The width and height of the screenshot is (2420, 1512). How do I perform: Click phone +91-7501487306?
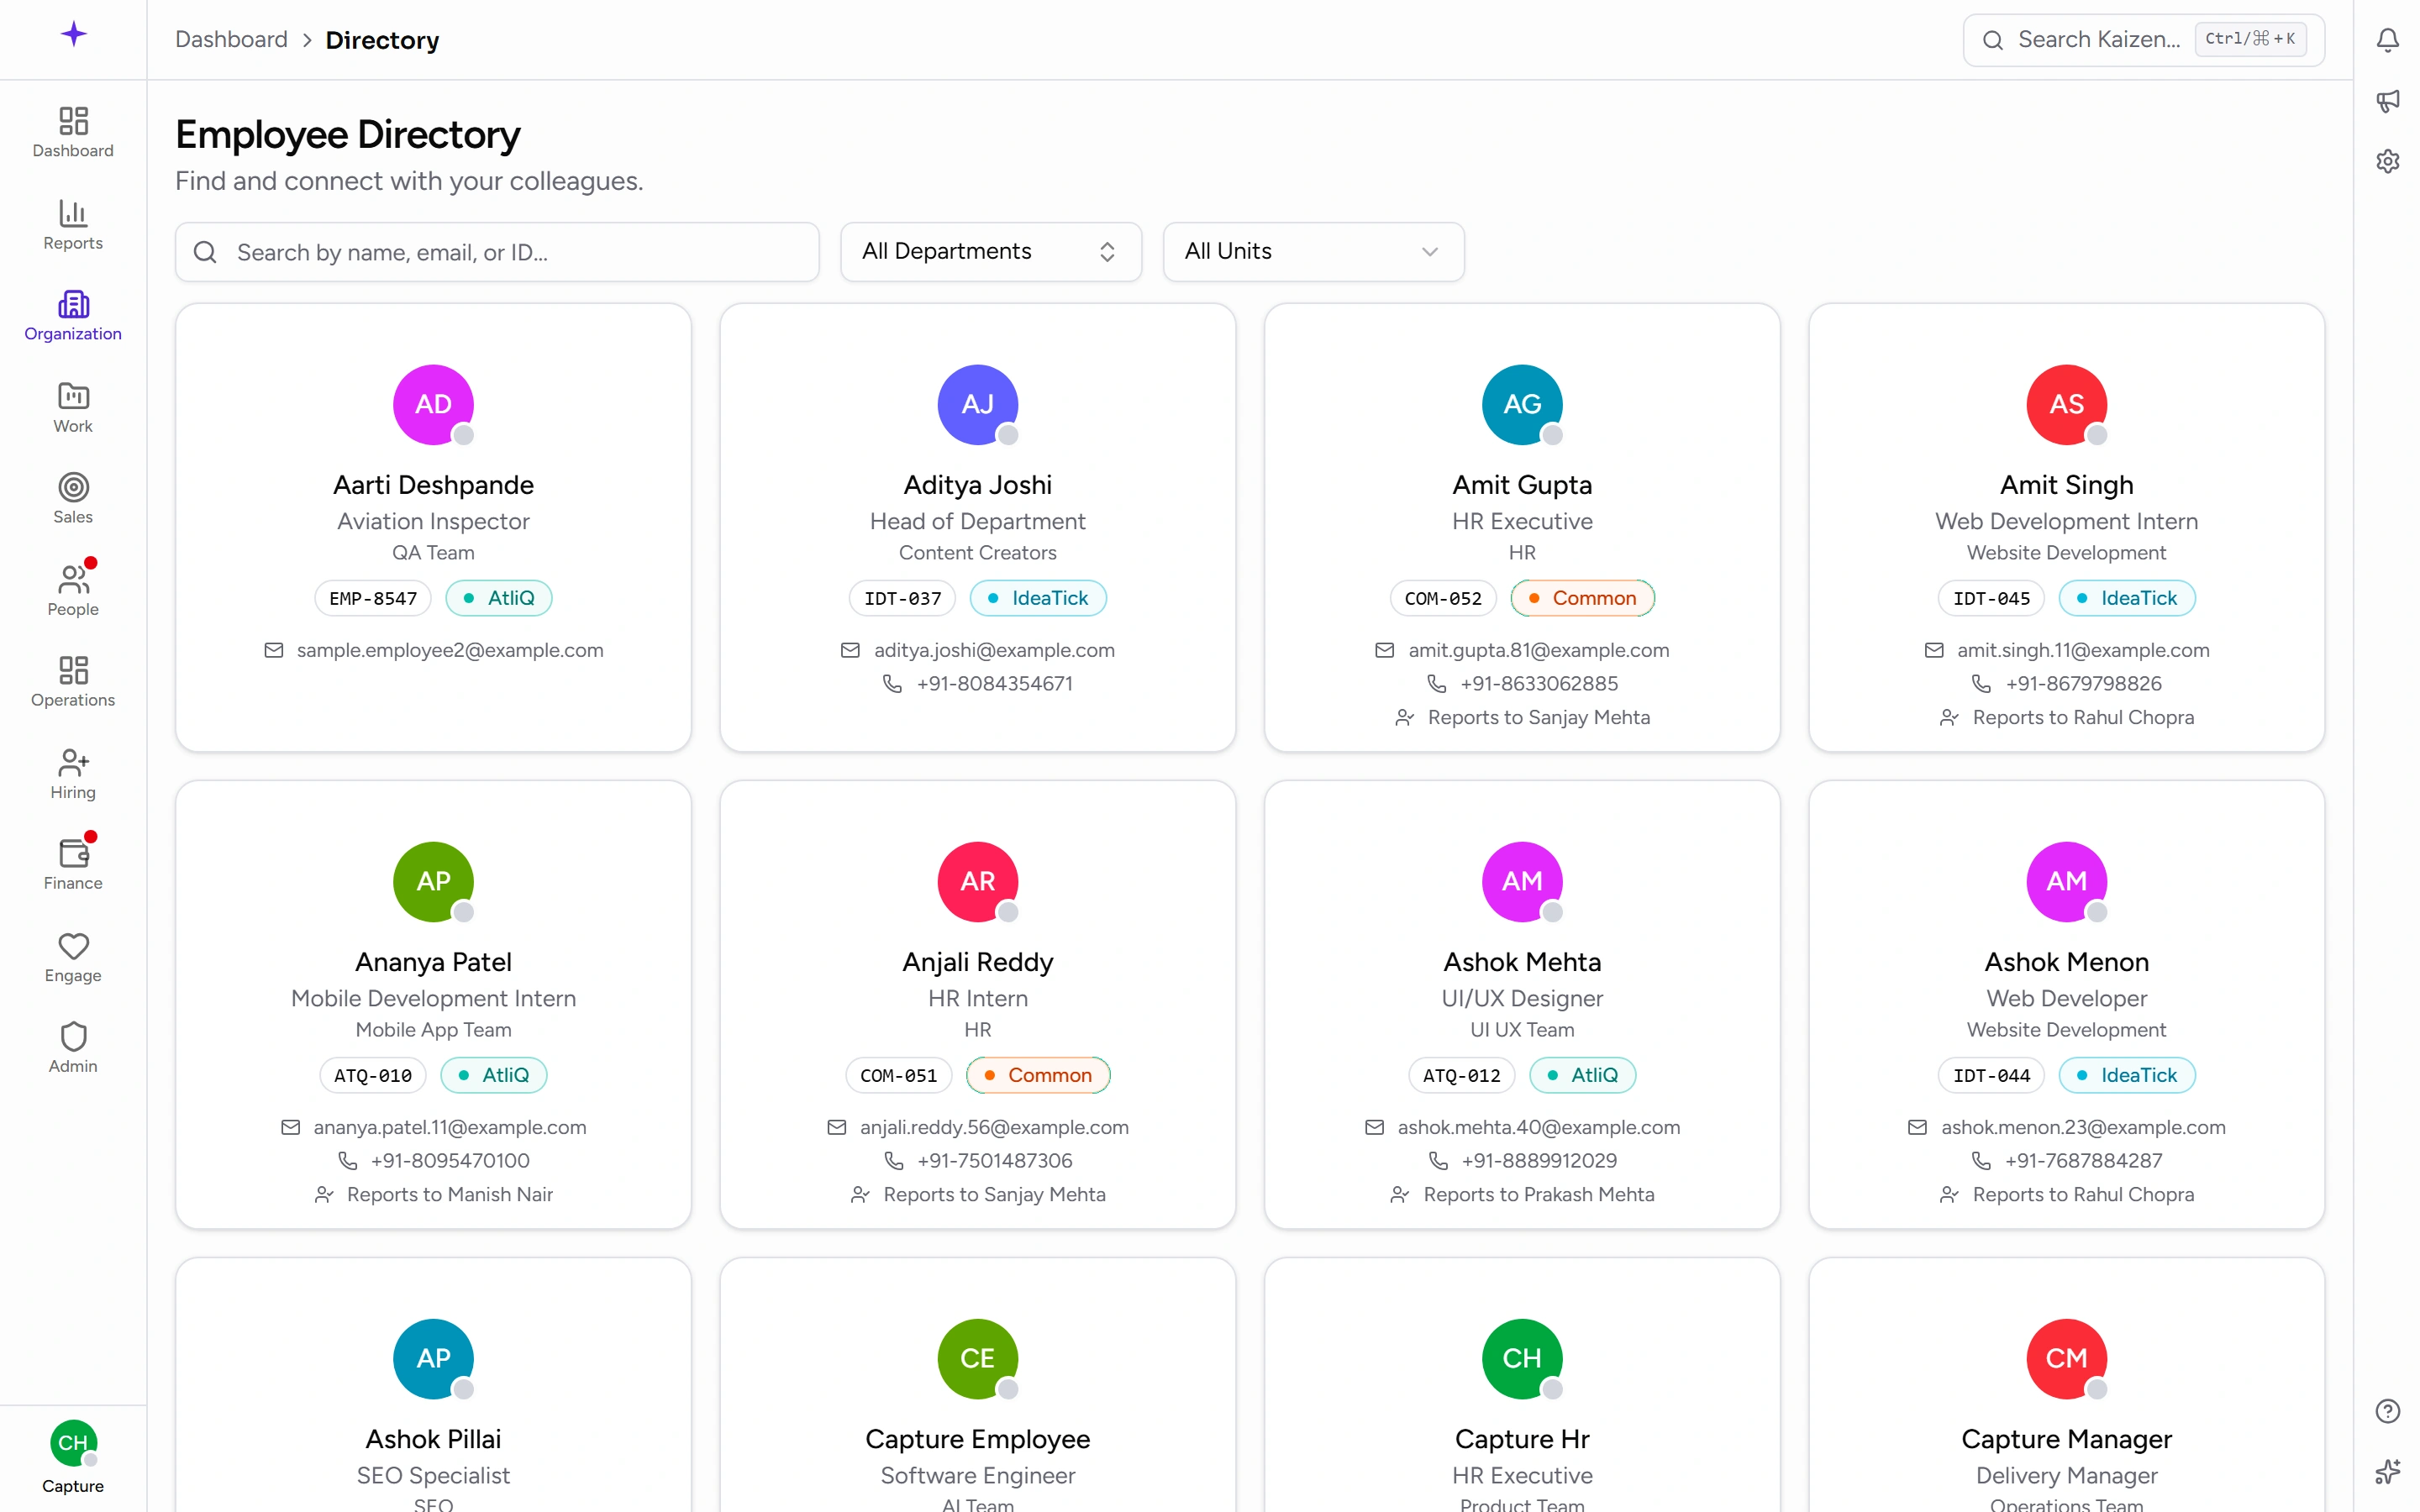tap(994, 1161)
